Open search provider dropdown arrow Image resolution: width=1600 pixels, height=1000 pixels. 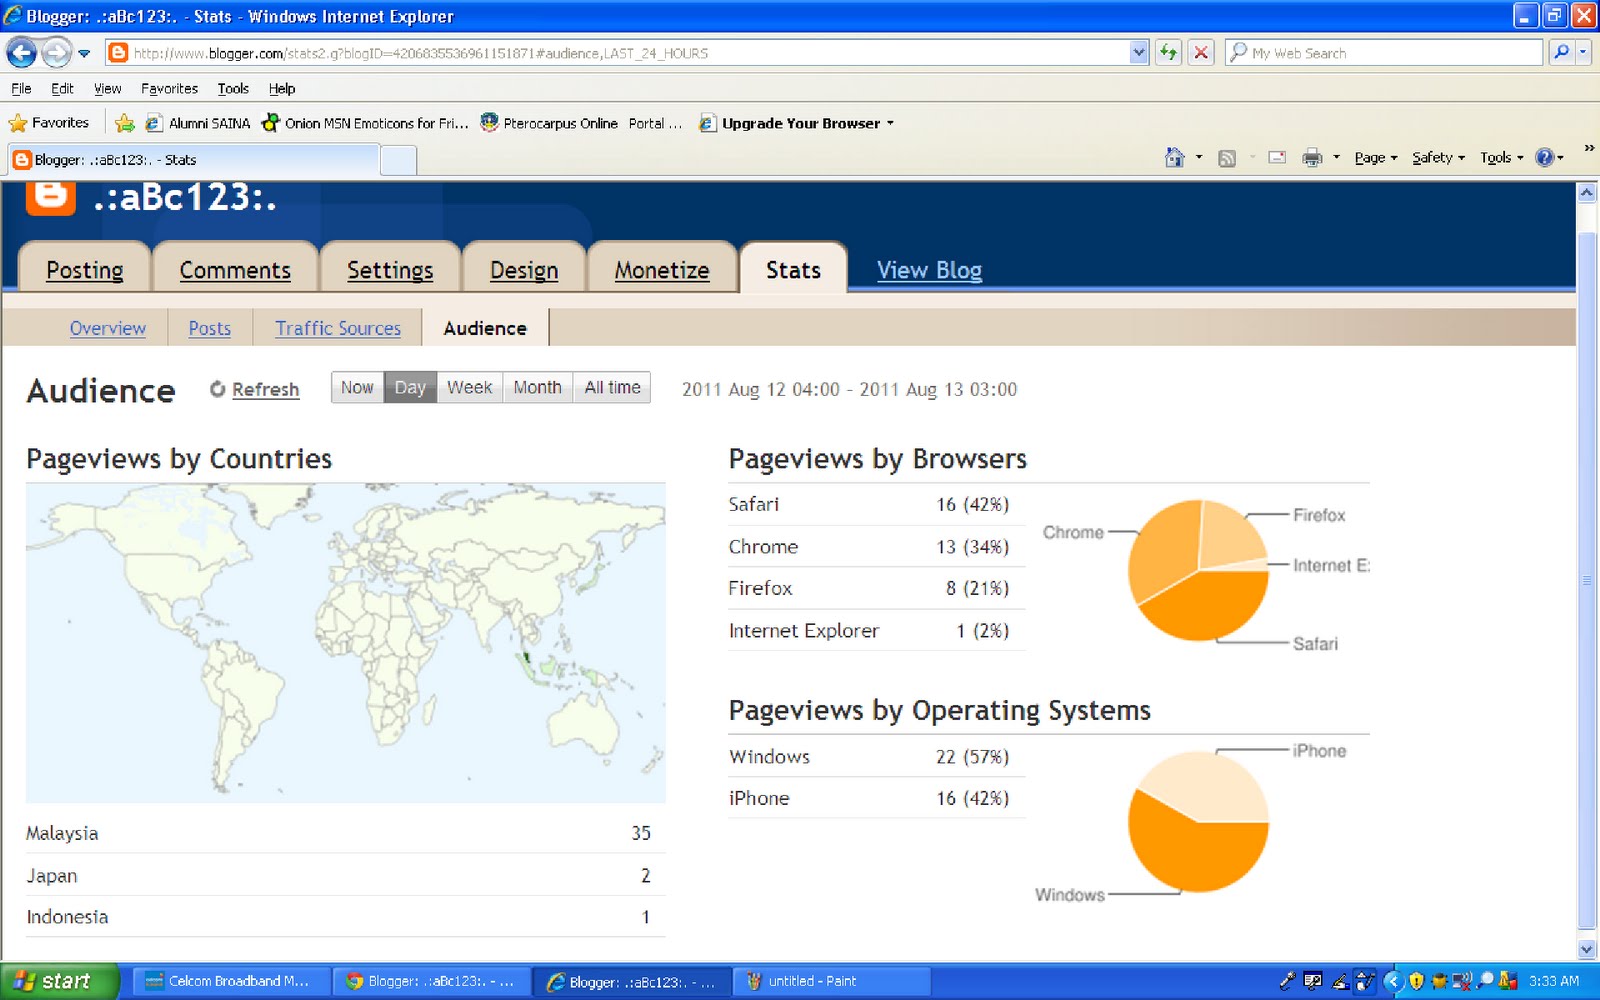click(x=1583, y=52)
